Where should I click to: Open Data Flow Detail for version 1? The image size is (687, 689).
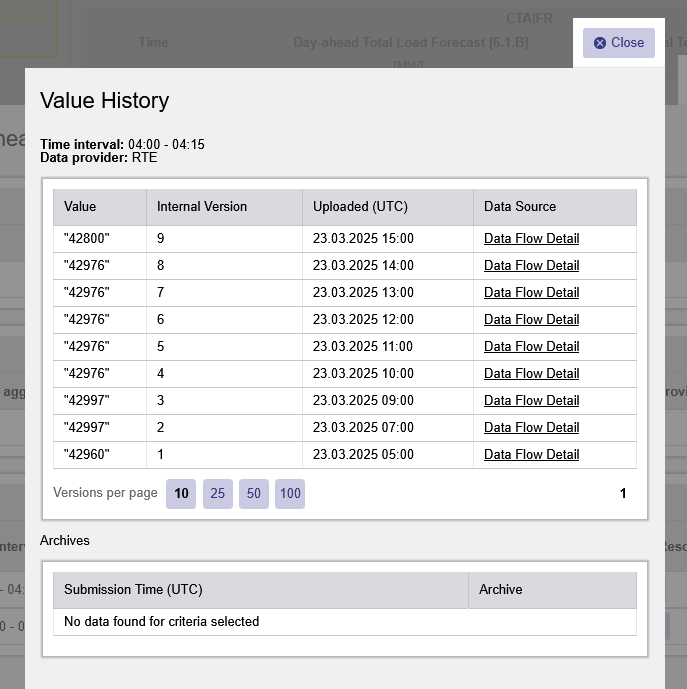[x=531, y=454]
